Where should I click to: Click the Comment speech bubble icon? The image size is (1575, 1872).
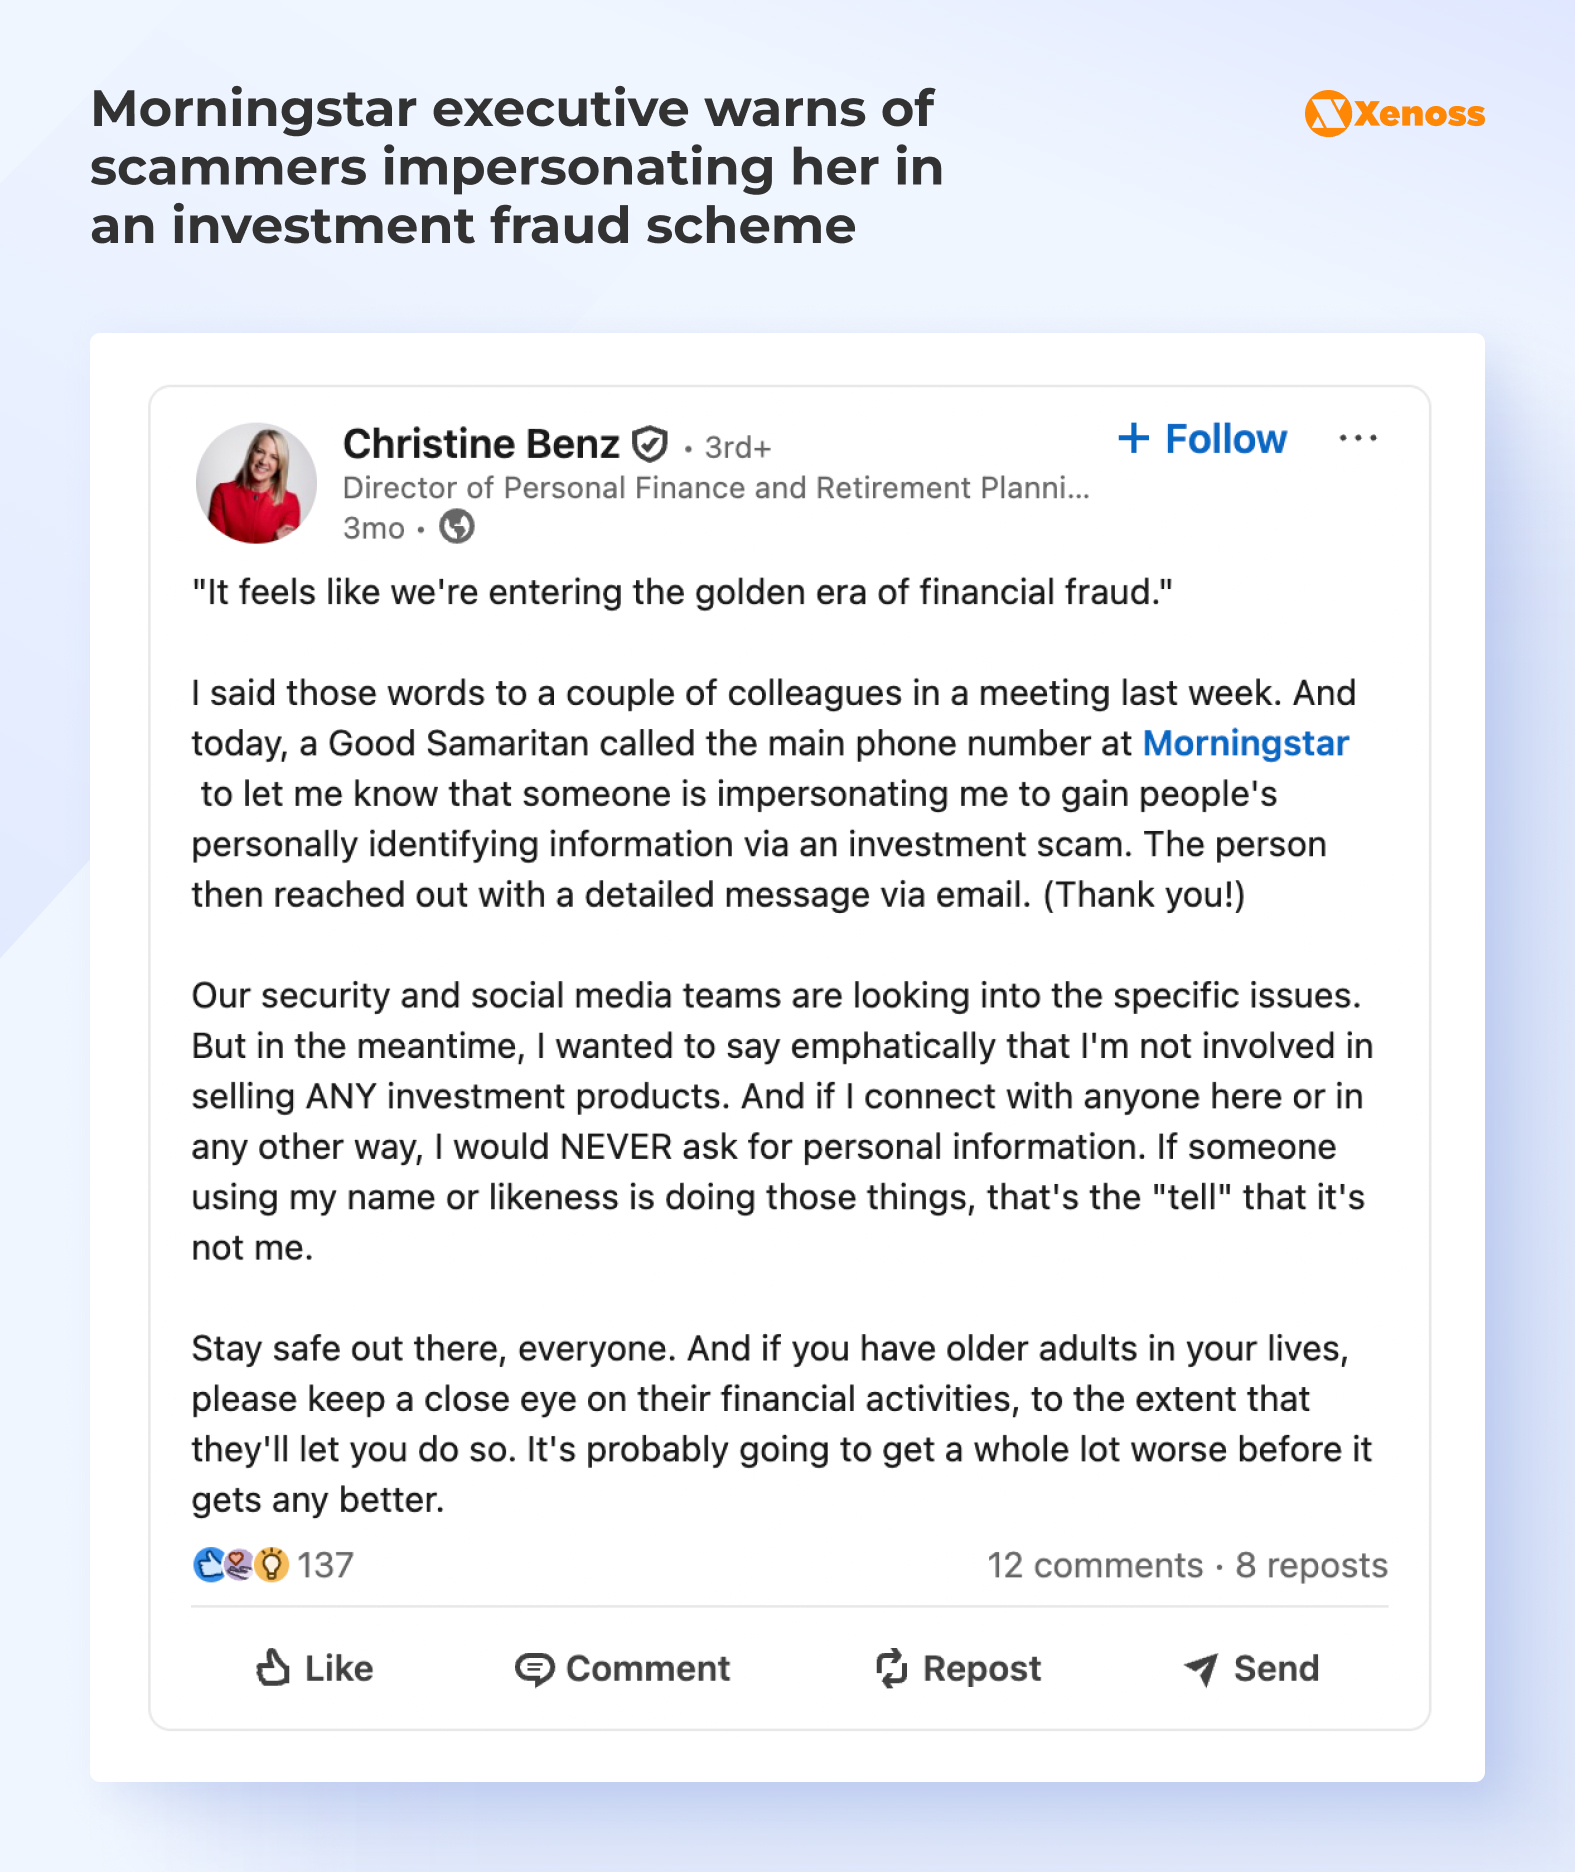pyautogui.click(x=536, y=1668)
